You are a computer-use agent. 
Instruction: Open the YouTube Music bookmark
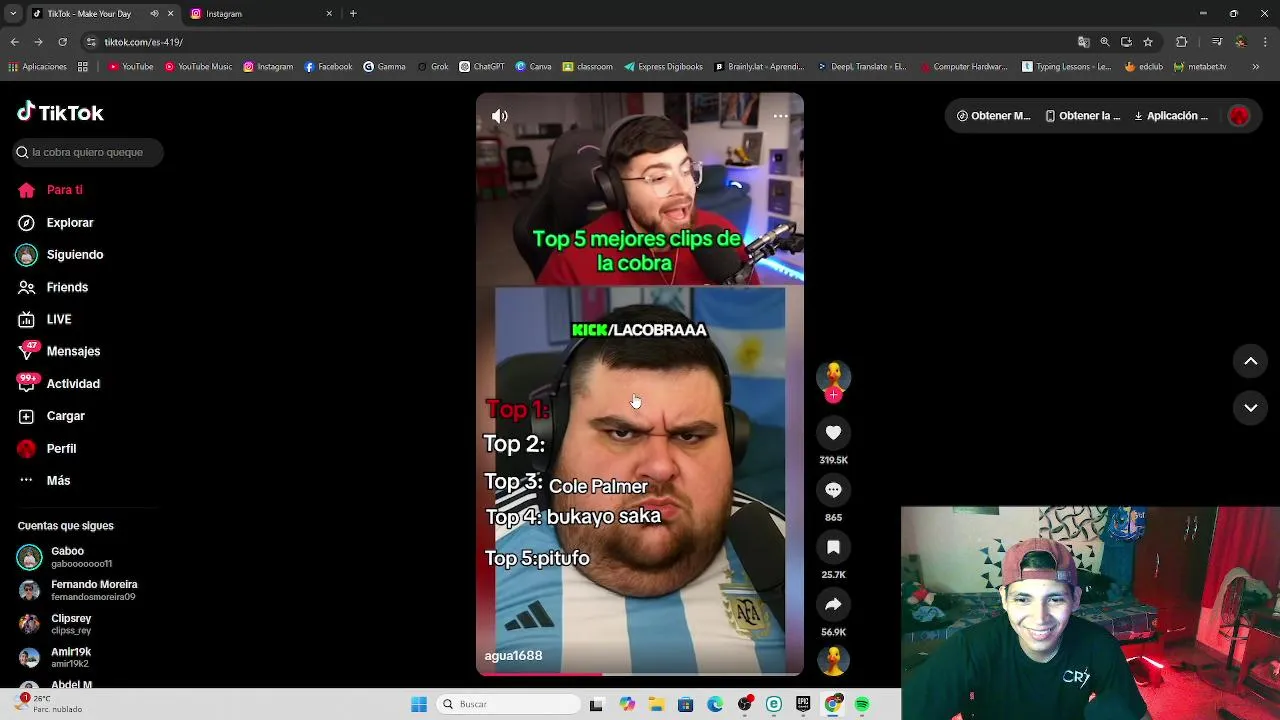(198, 67)
